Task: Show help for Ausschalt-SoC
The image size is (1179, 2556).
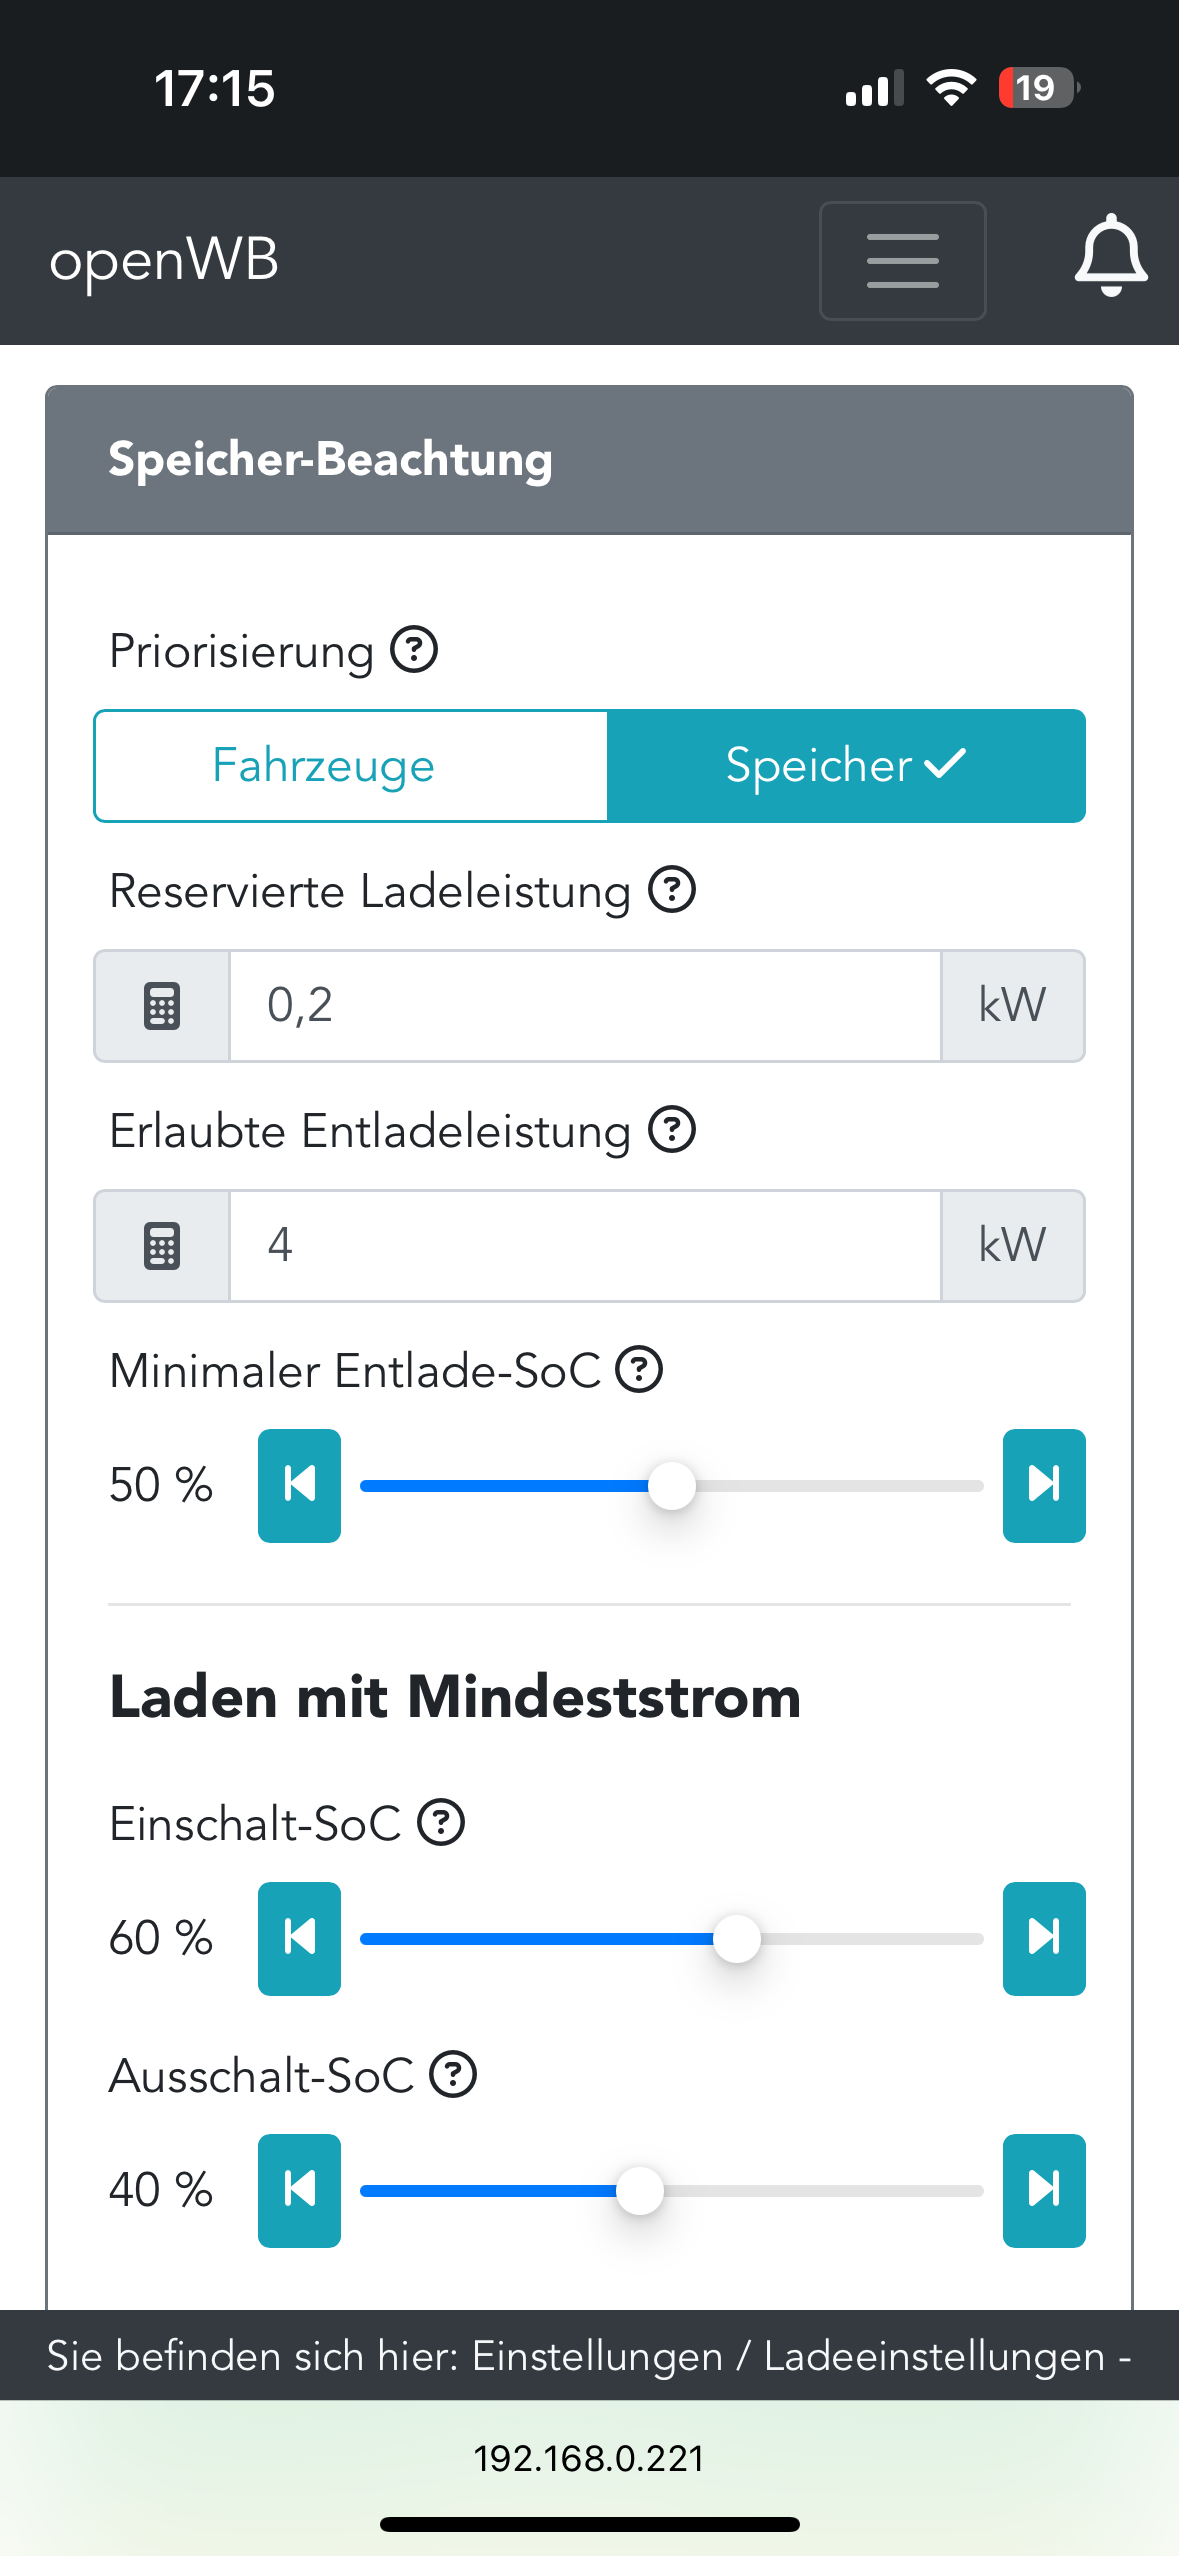Action: (453, 2074)
